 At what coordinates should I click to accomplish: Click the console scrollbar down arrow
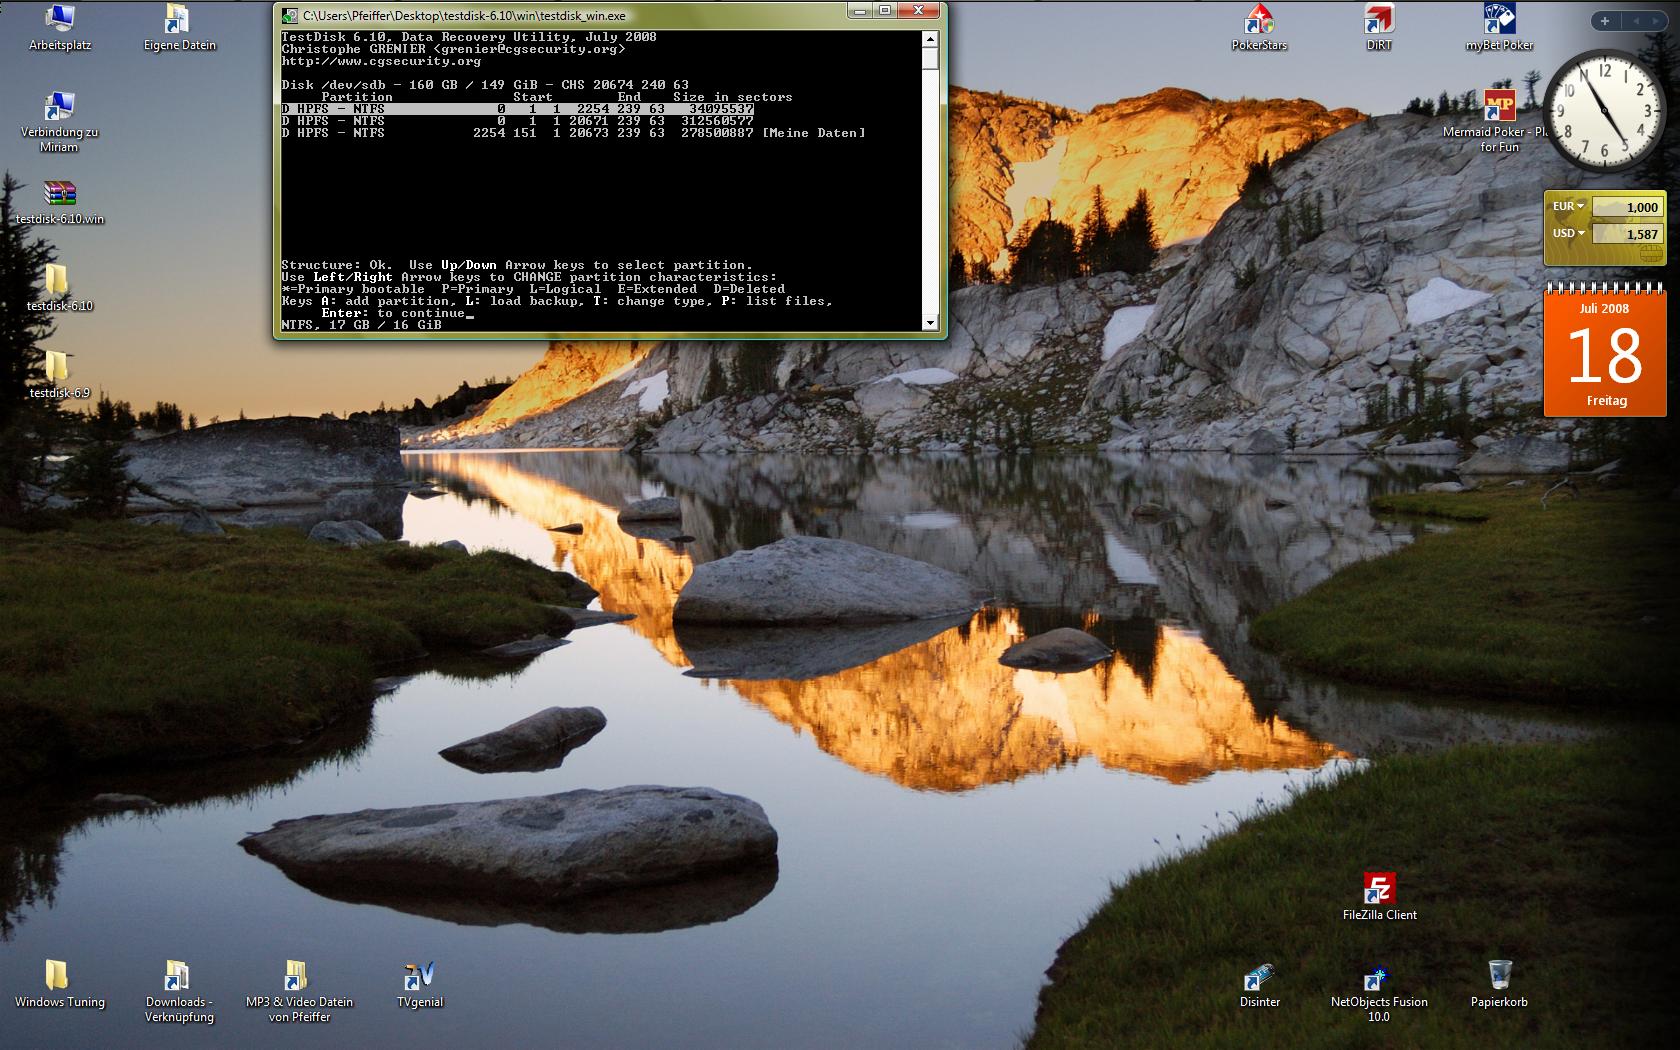[930, 322]
